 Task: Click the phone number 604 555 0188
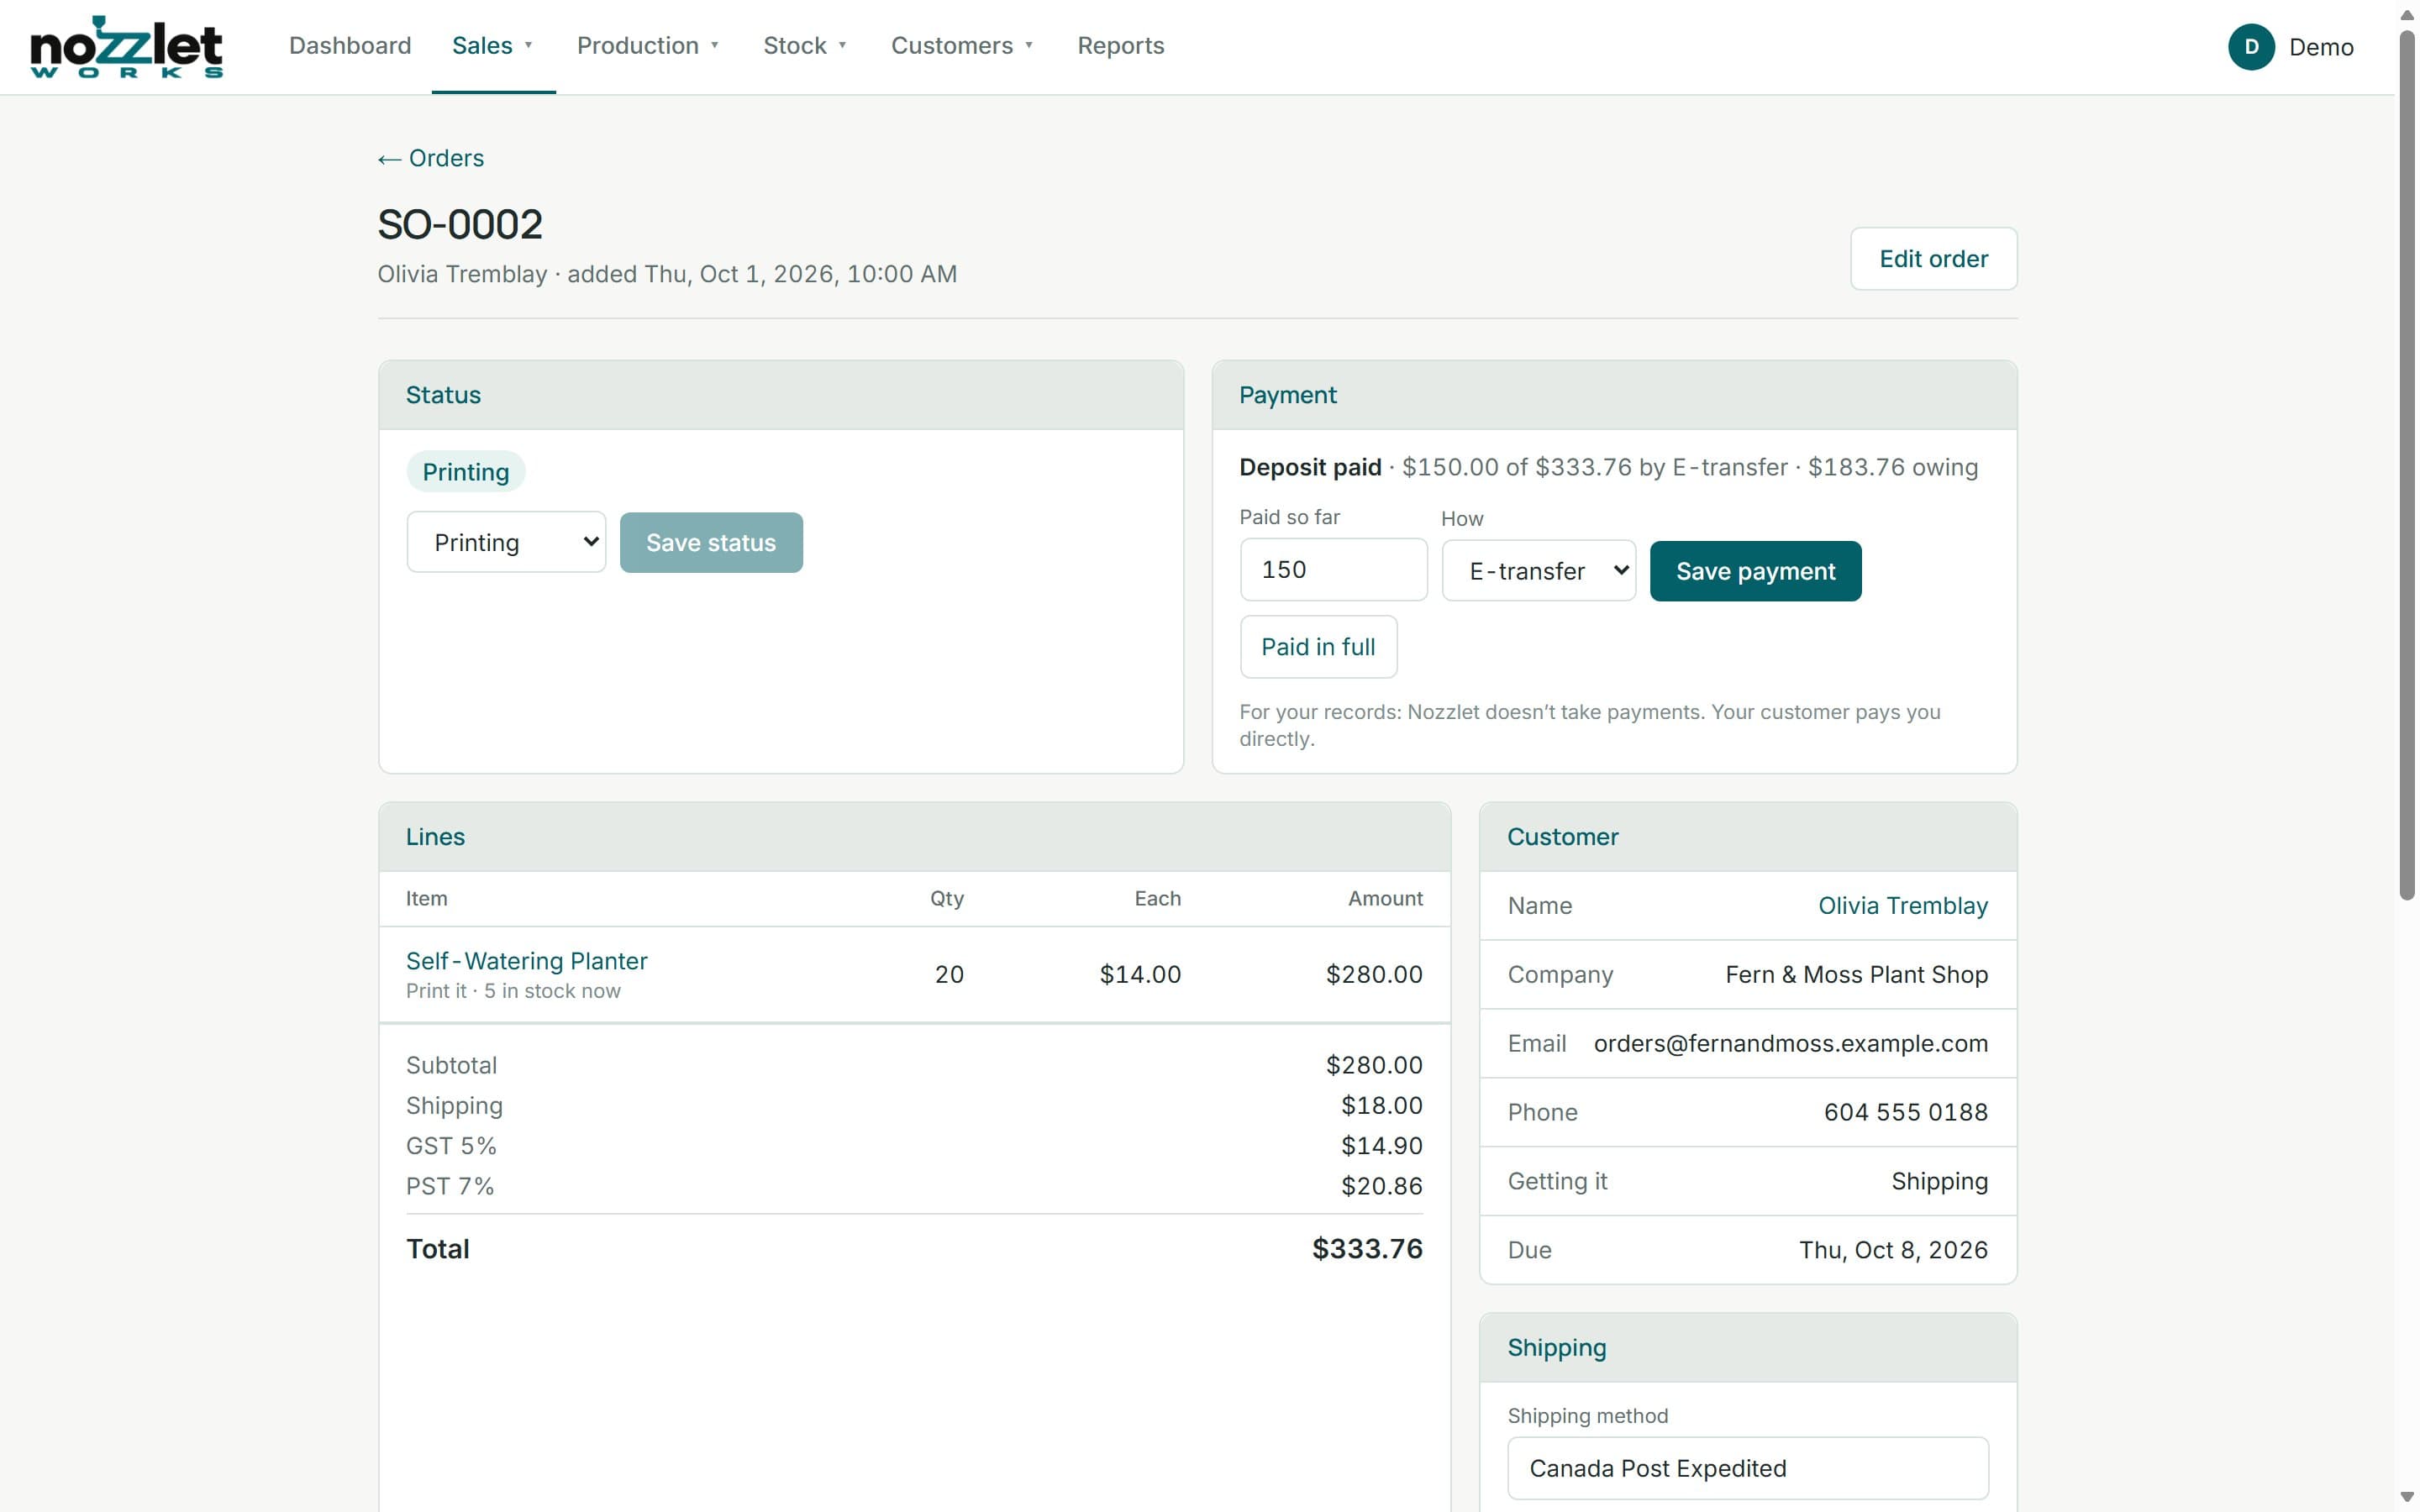(1905, 1112)
